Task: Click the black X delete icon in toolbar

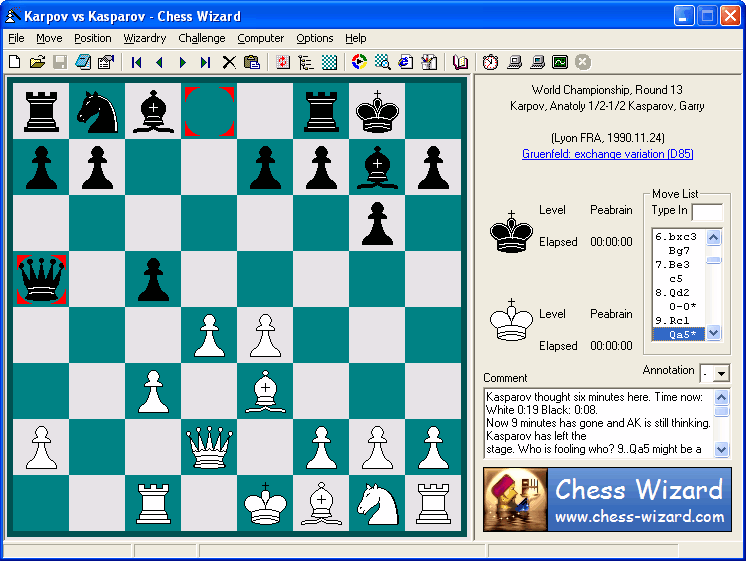Action: (x=229, y=62)
